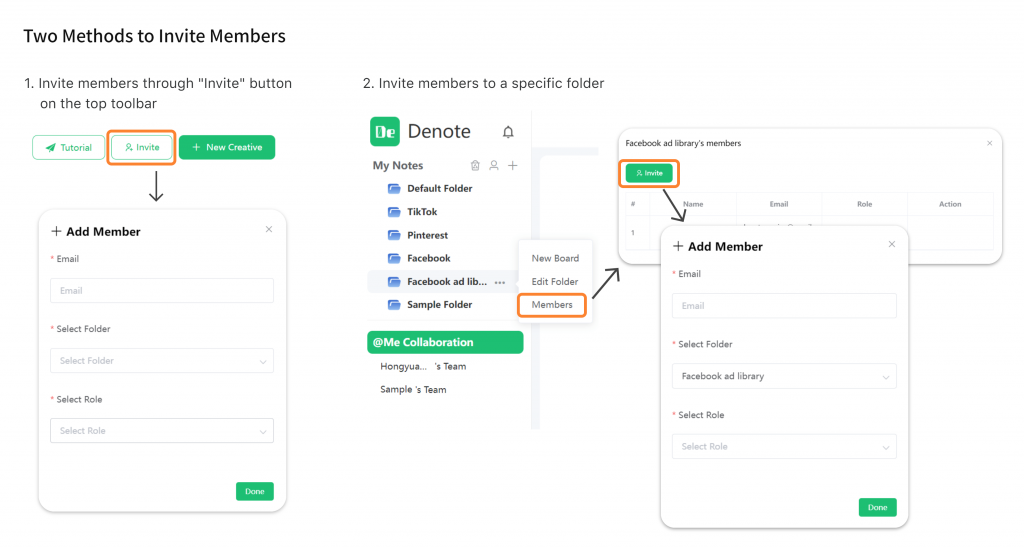Click Done in the left Add Member dialog
The width and height of the screenshot is (1024, 548).
click(255, 491)
